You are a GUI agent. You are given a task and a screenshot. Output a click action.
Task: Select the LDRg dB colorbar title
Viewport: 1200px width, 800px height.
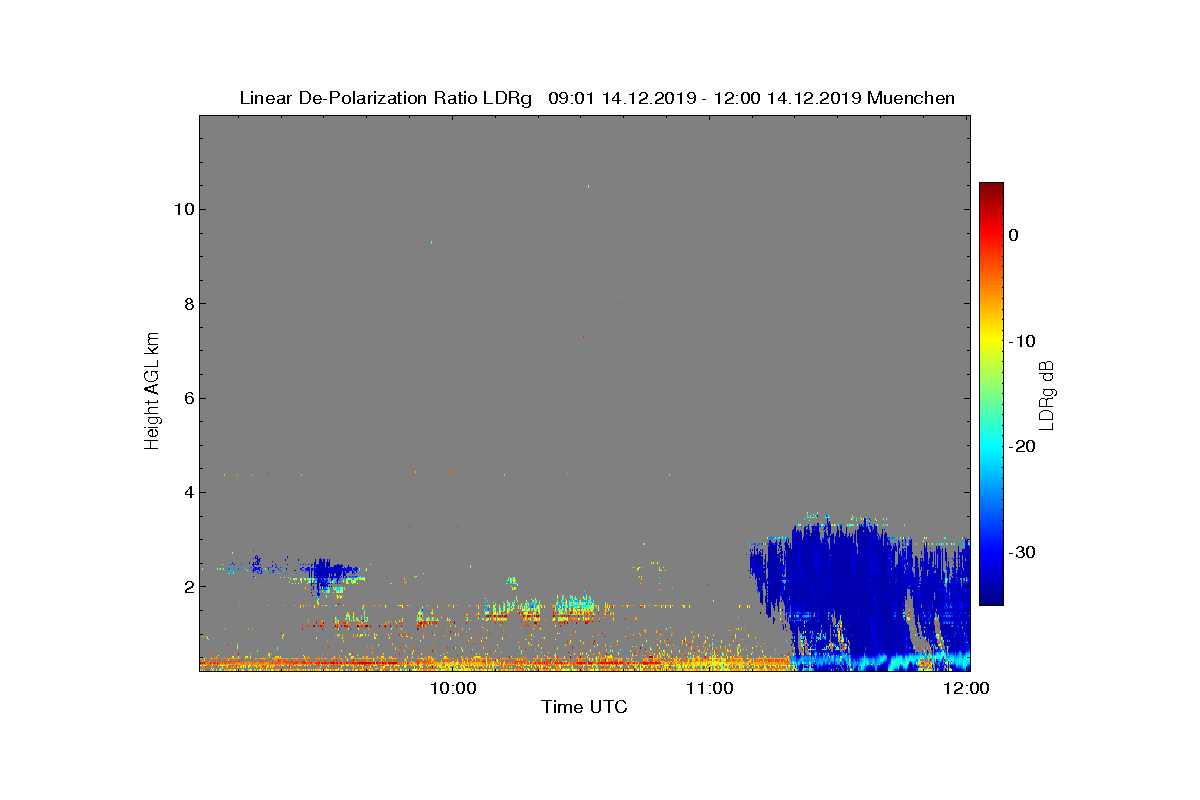(x=1048, y=394)
